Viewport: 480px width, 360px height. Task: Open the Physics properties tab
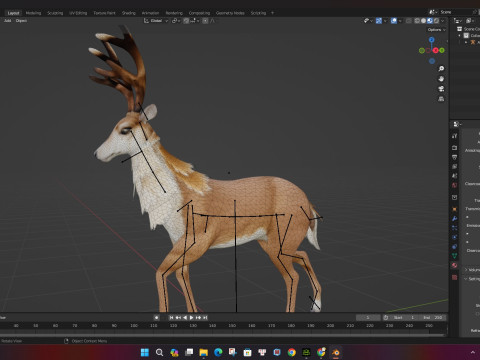[x=455, y=237]
